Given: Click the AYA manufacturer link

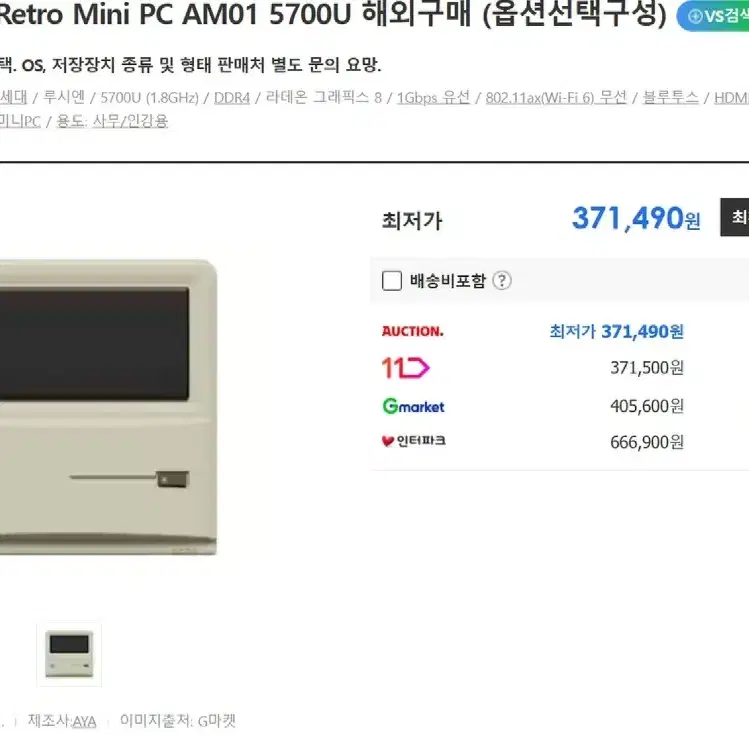Looking at the screenshot, I should point(84,721).
